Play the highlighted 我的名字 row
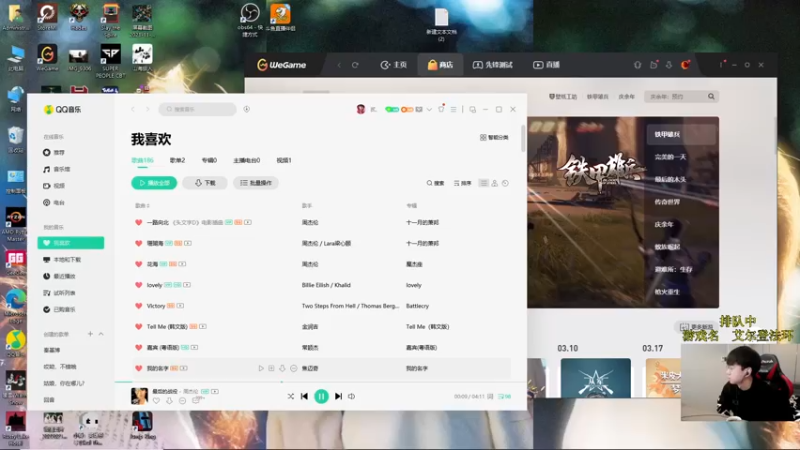The height and width of the screenshot is (450, 800). (x=261, y=368)
